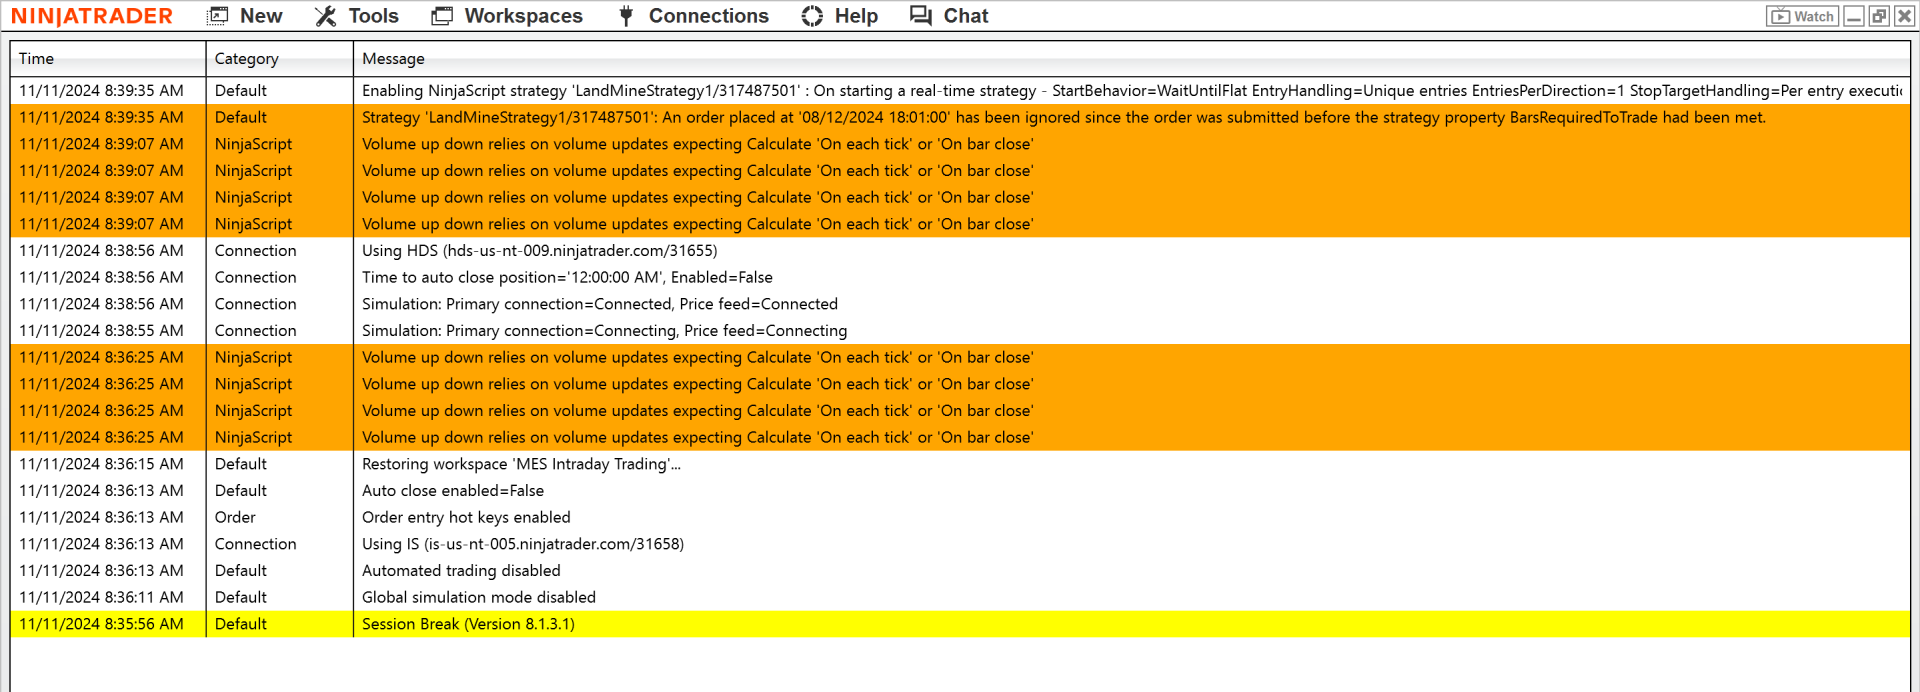Select 'Order entry hot keys enabled' row
The height and width of the screenshot is (692, 1920).
click(960, 517)
